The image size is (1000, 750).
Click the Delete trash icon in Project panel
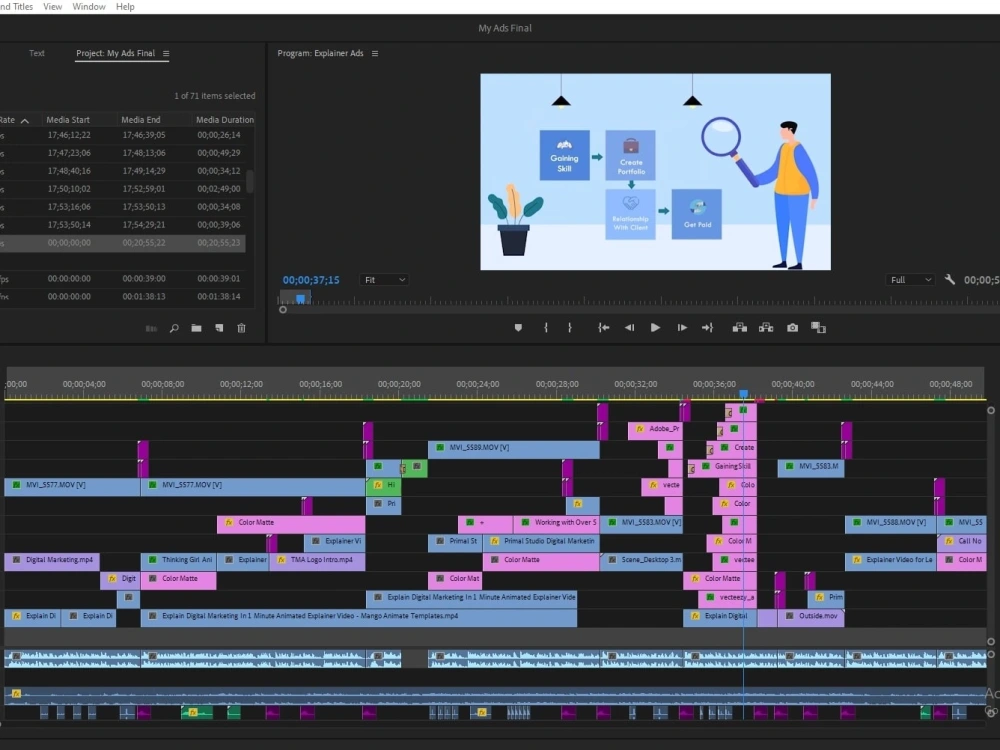pos(242,328)
